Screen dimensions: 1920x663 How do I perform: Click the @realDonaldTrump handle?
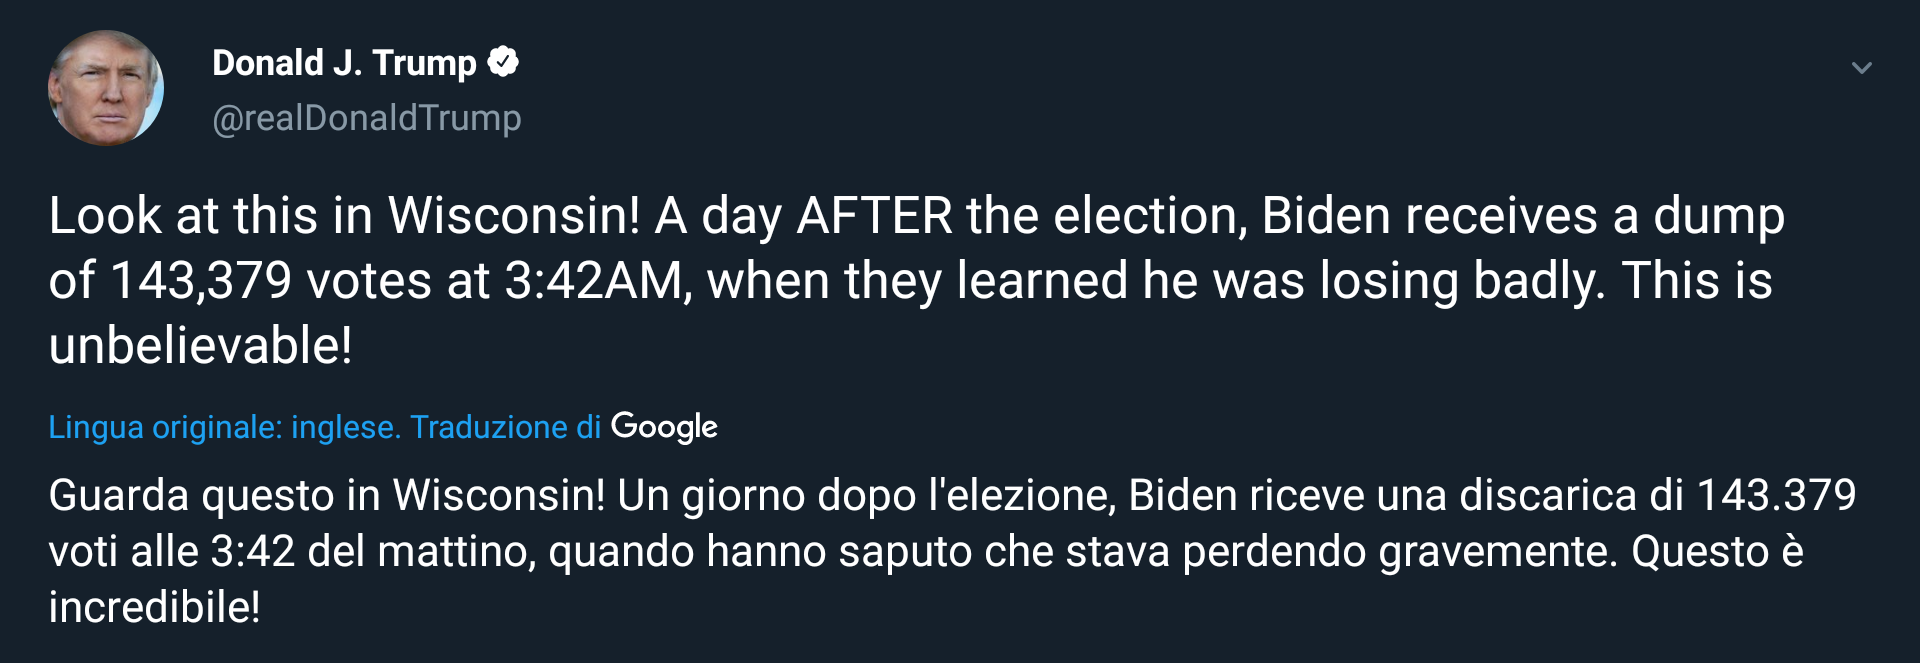click(366, 118)
